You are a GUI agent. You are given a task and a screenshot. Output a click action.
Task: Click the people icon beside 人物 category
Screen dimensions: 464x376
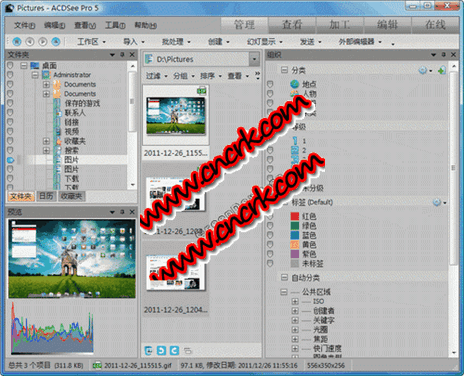[x=294, y=93]
